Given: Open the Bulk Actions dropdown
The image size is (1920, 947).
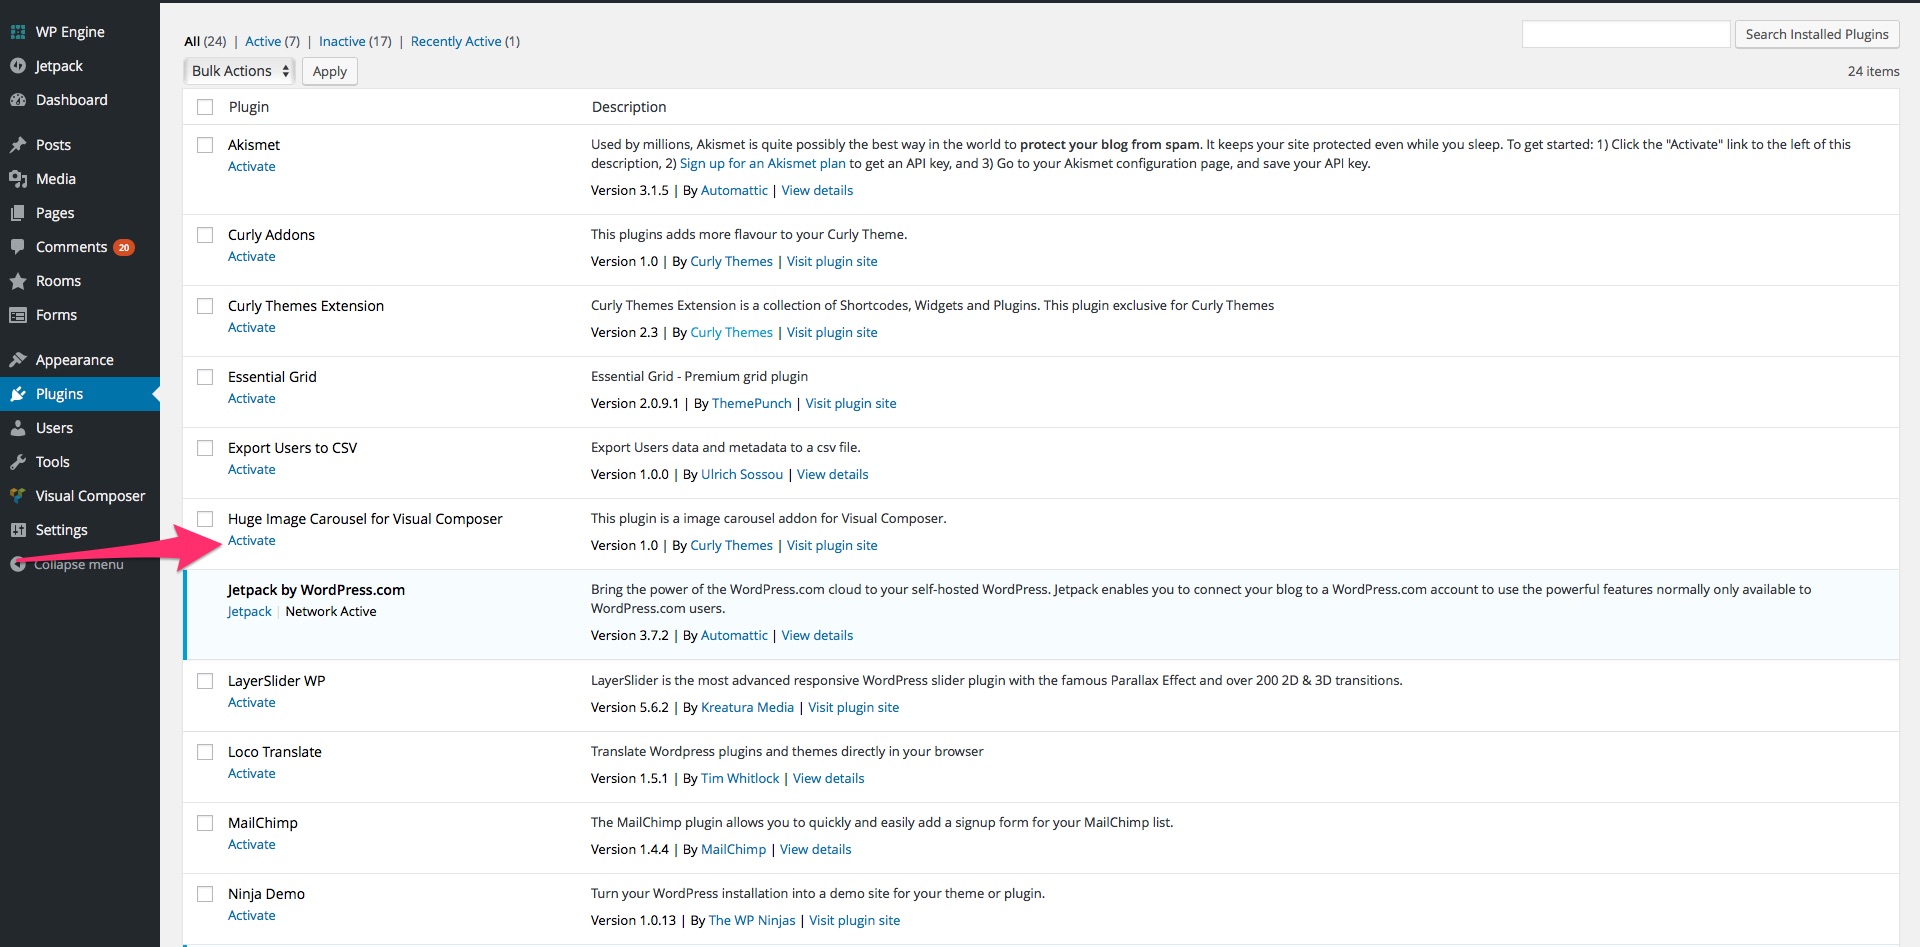Looking at the screenshot, I should (240, 71).
